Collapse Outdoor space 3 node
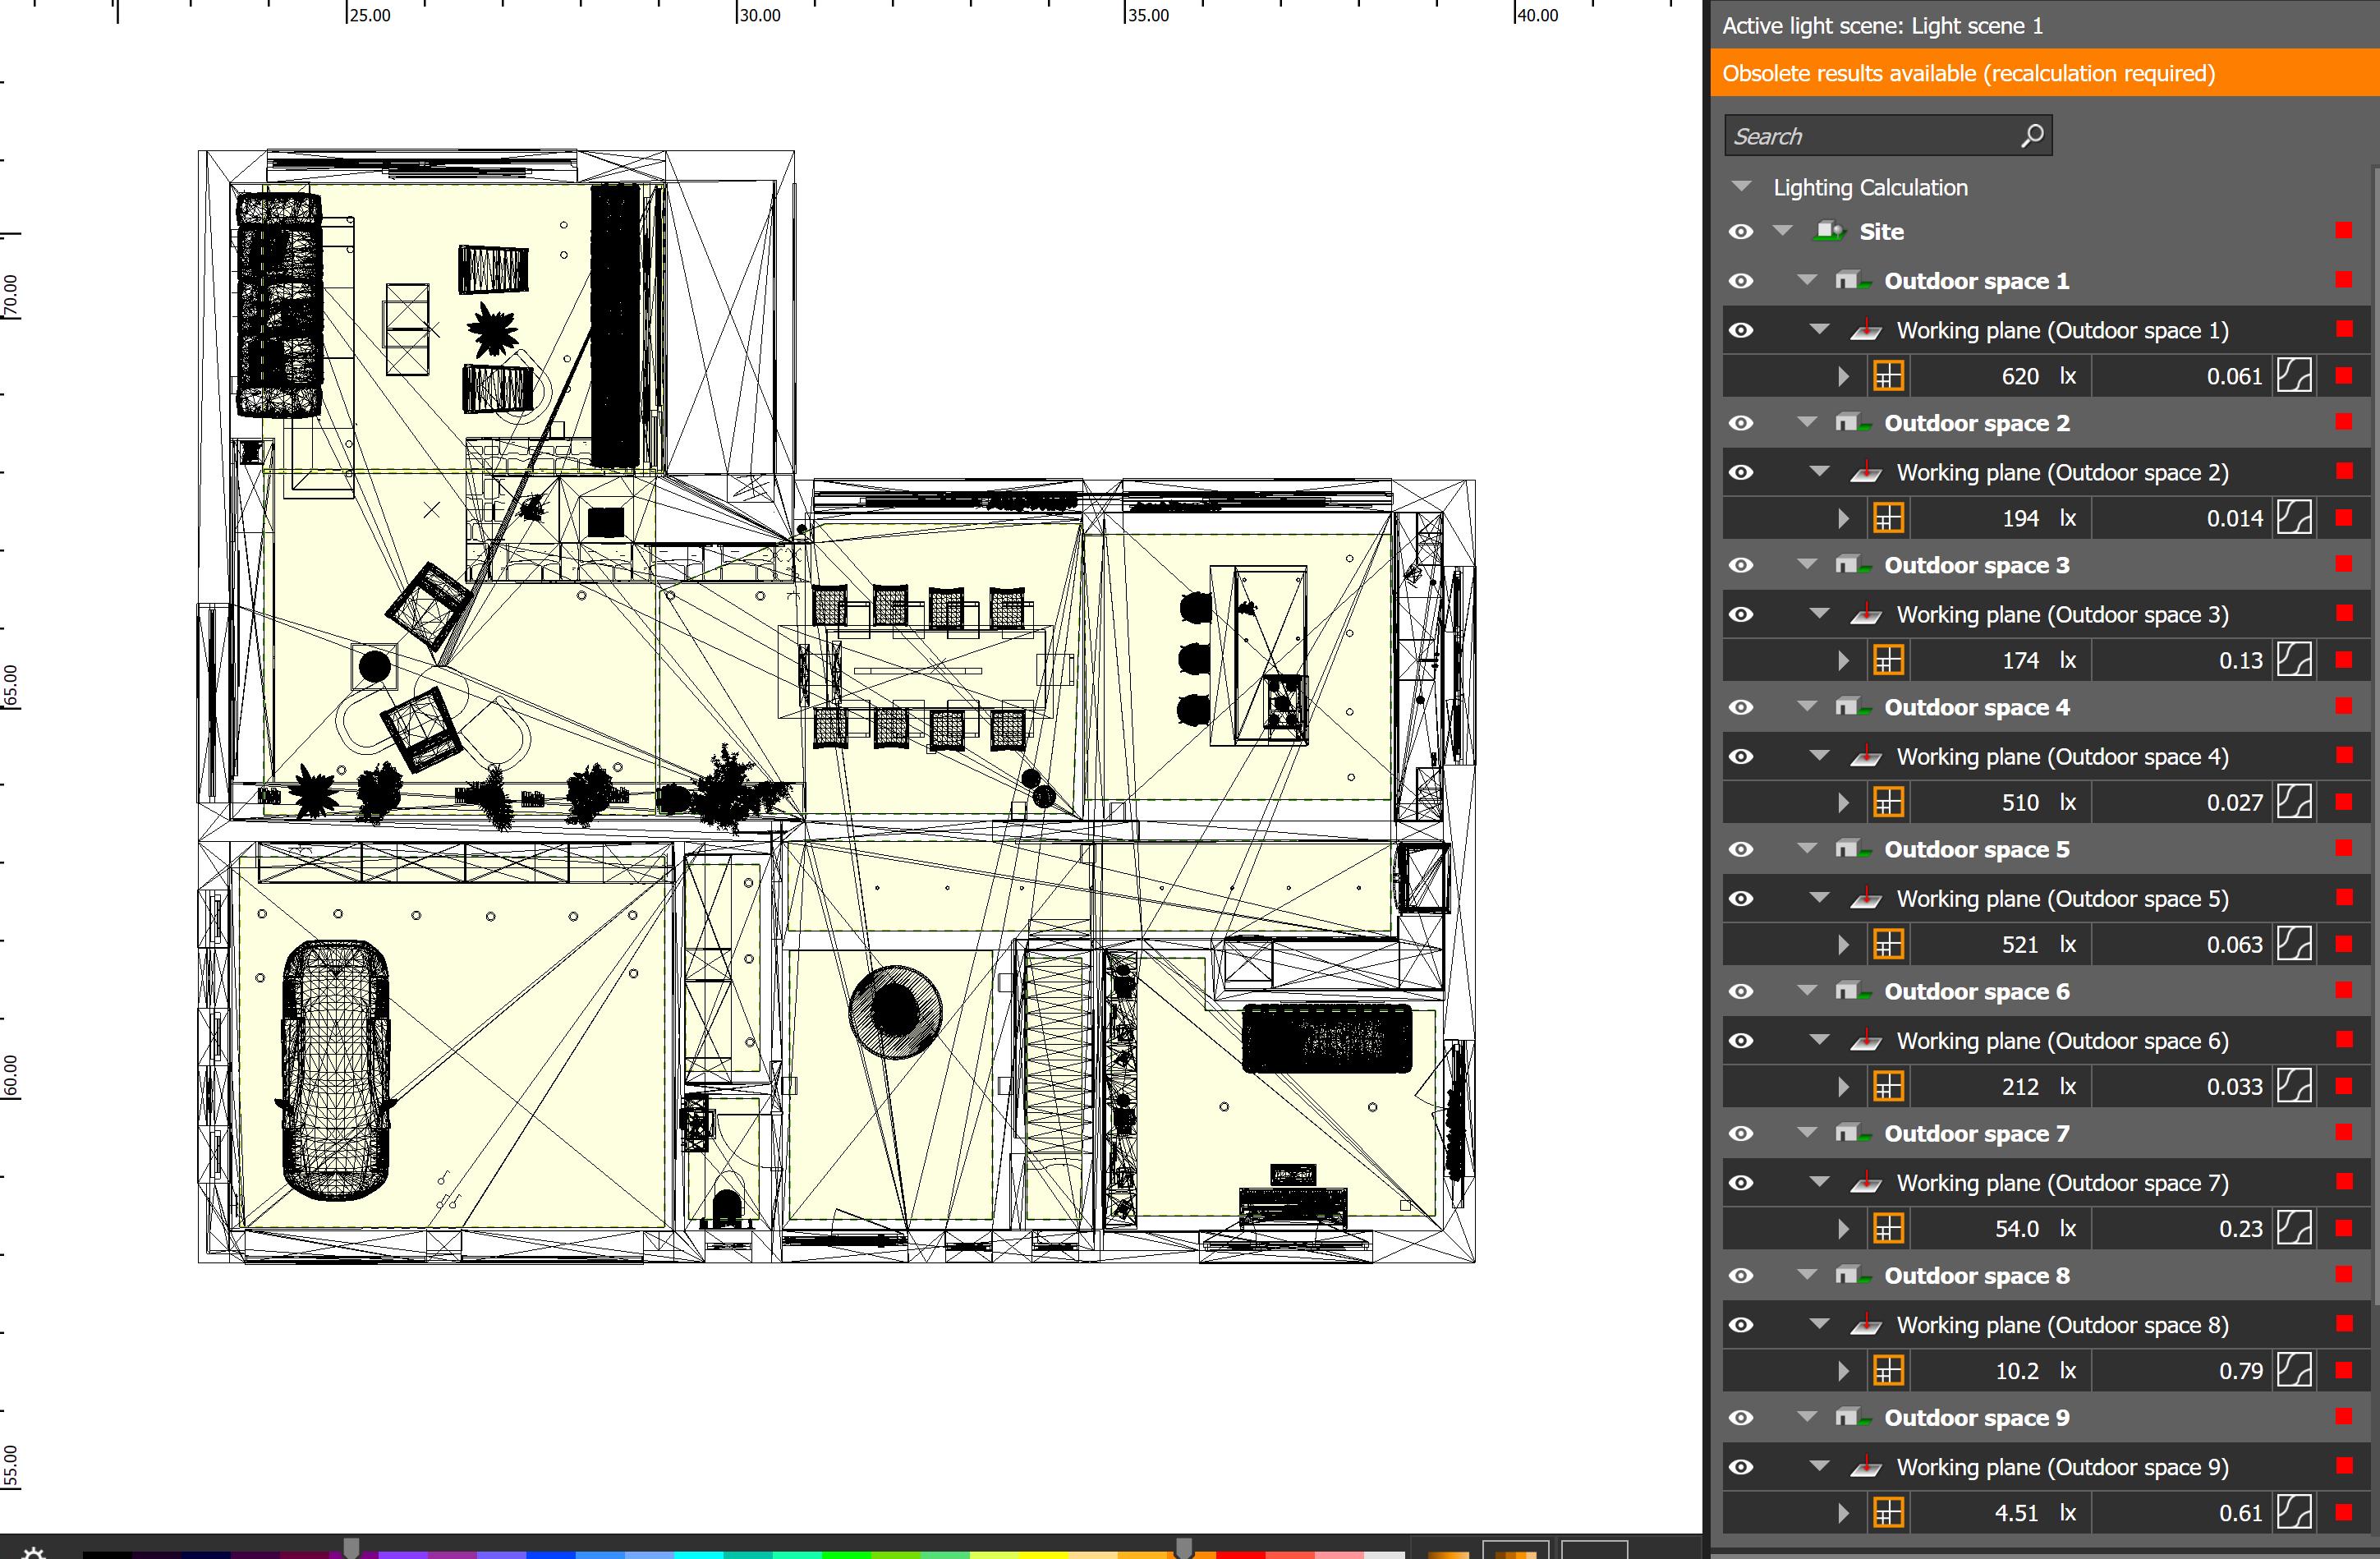The height and width of the screenshot is (1559, 2380). (x=1807, y=564)
